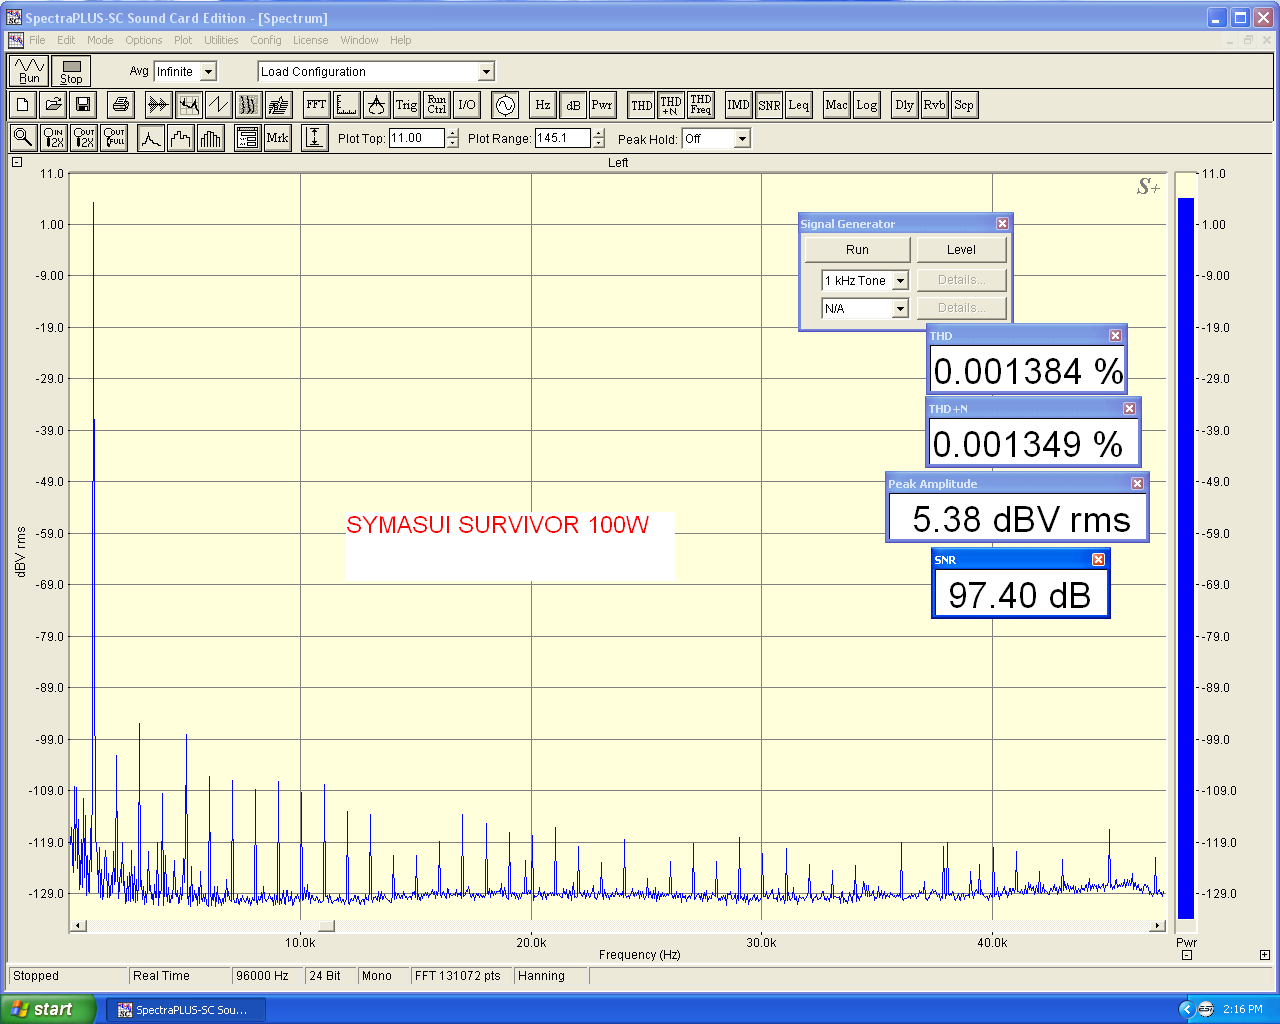Image resolution: width=1280 pixels, height=1024 pixels.
Task: Click the Mrk marker button
Action: [278, 138]
